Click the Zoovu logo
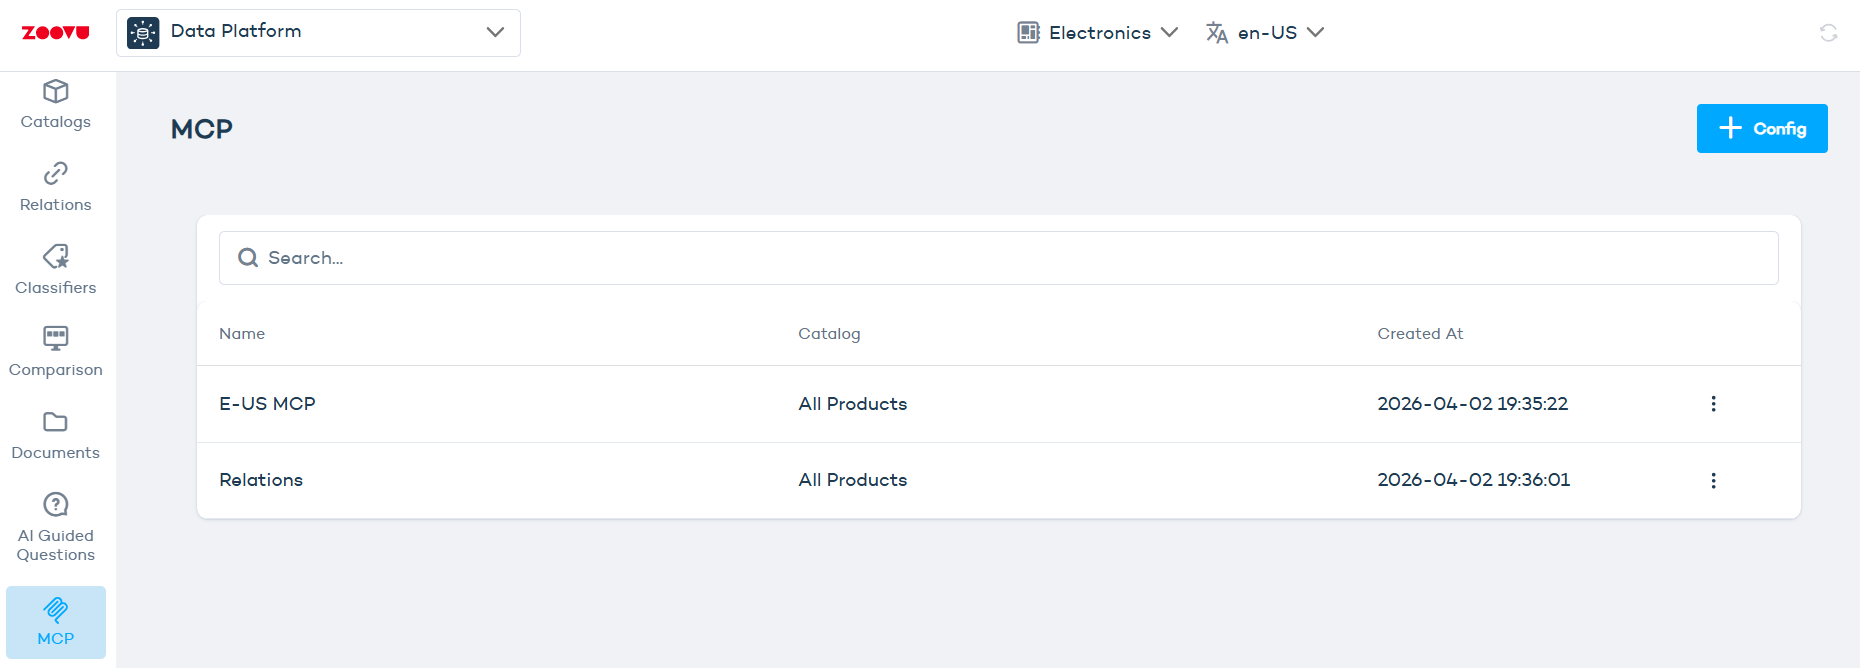The width and height of the screenshot is (1860, 668). (56, 33)
